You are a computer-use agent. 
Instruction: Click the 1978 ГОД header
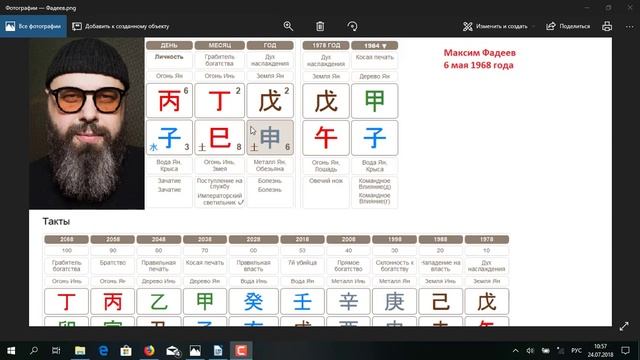point(326,45)
